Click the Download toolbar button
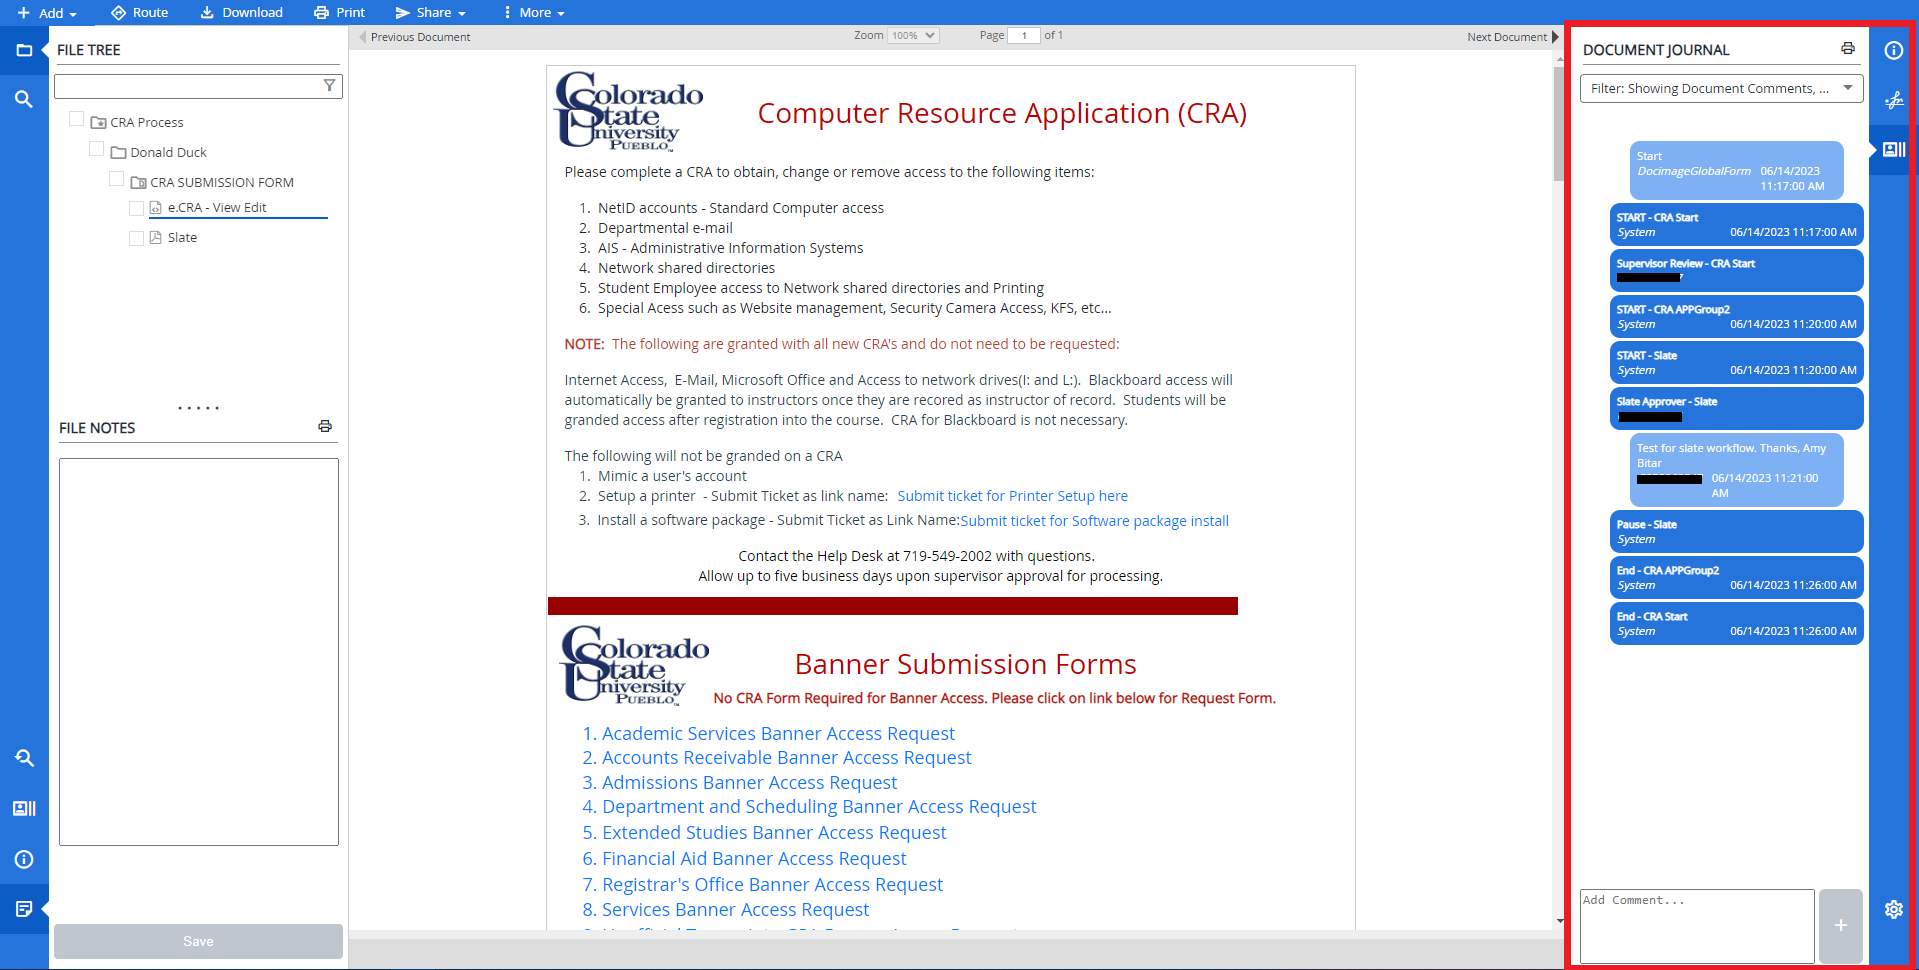The height and width of the screenshot is (970, 1919). pos(242,13)
